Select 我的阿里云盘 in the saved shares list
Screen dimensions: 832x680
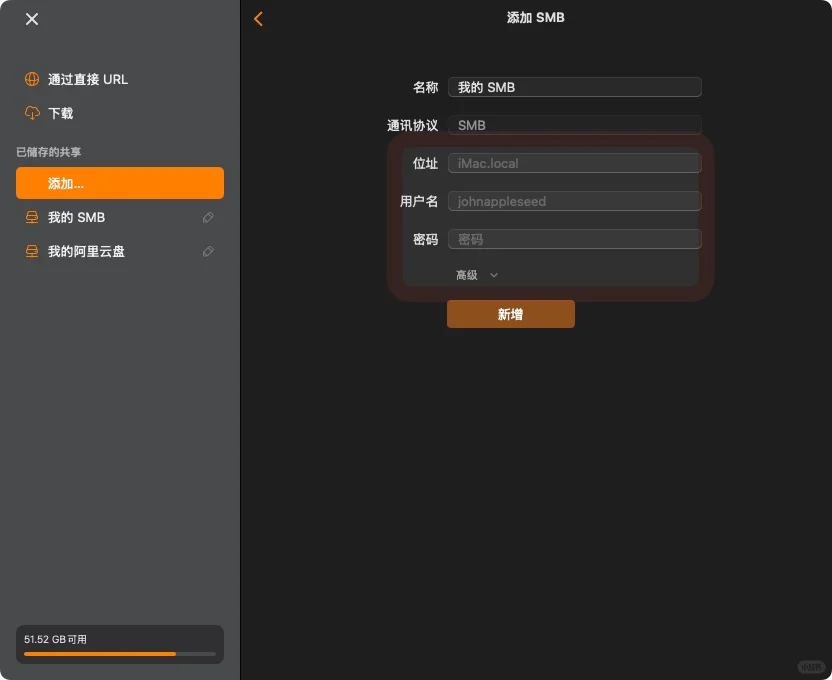point(110,251)
